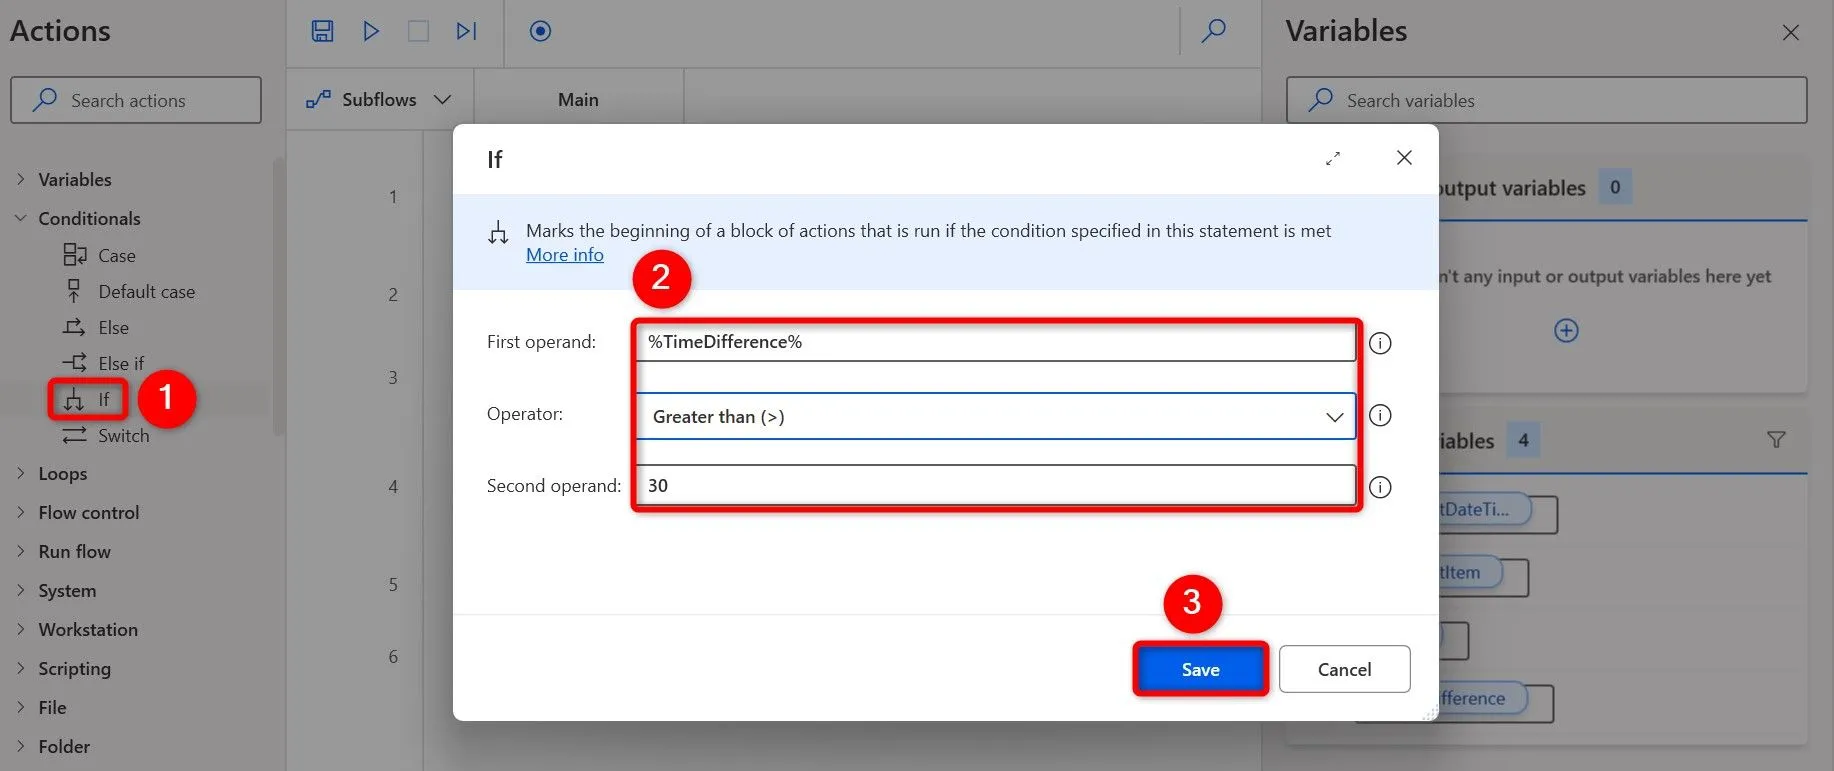Save the If condition
Screen dimensions: 1834x771
click(x=1200, y=669)
